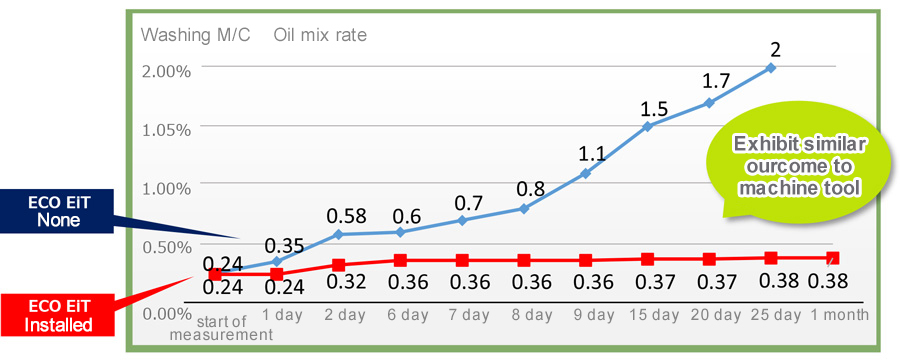Viewport: 900px width, 362px height.
Task: Select red square marker at 15 day
Action: pos(647,259)
